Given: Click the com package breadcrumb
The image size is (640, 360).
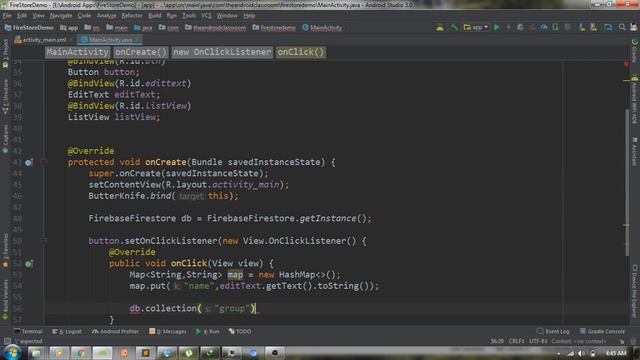Looking at the screenshot, I should coord(169,28).
